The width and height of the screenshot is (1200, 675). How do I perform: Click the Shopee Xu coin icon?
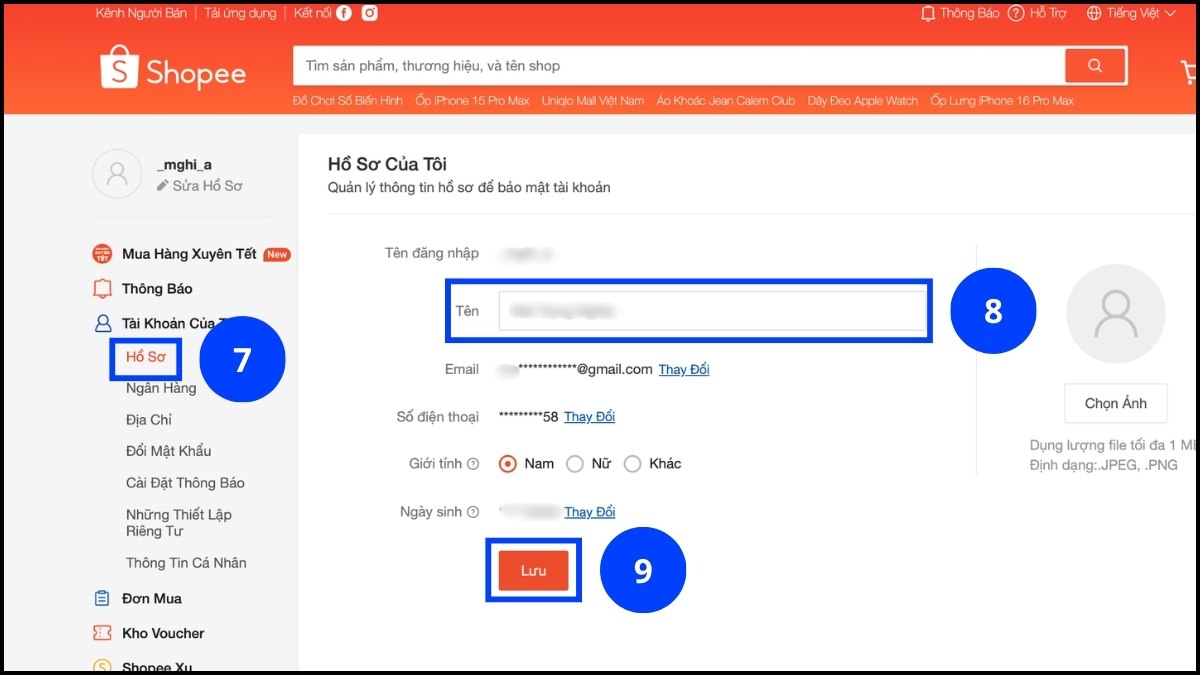(101, 665)
